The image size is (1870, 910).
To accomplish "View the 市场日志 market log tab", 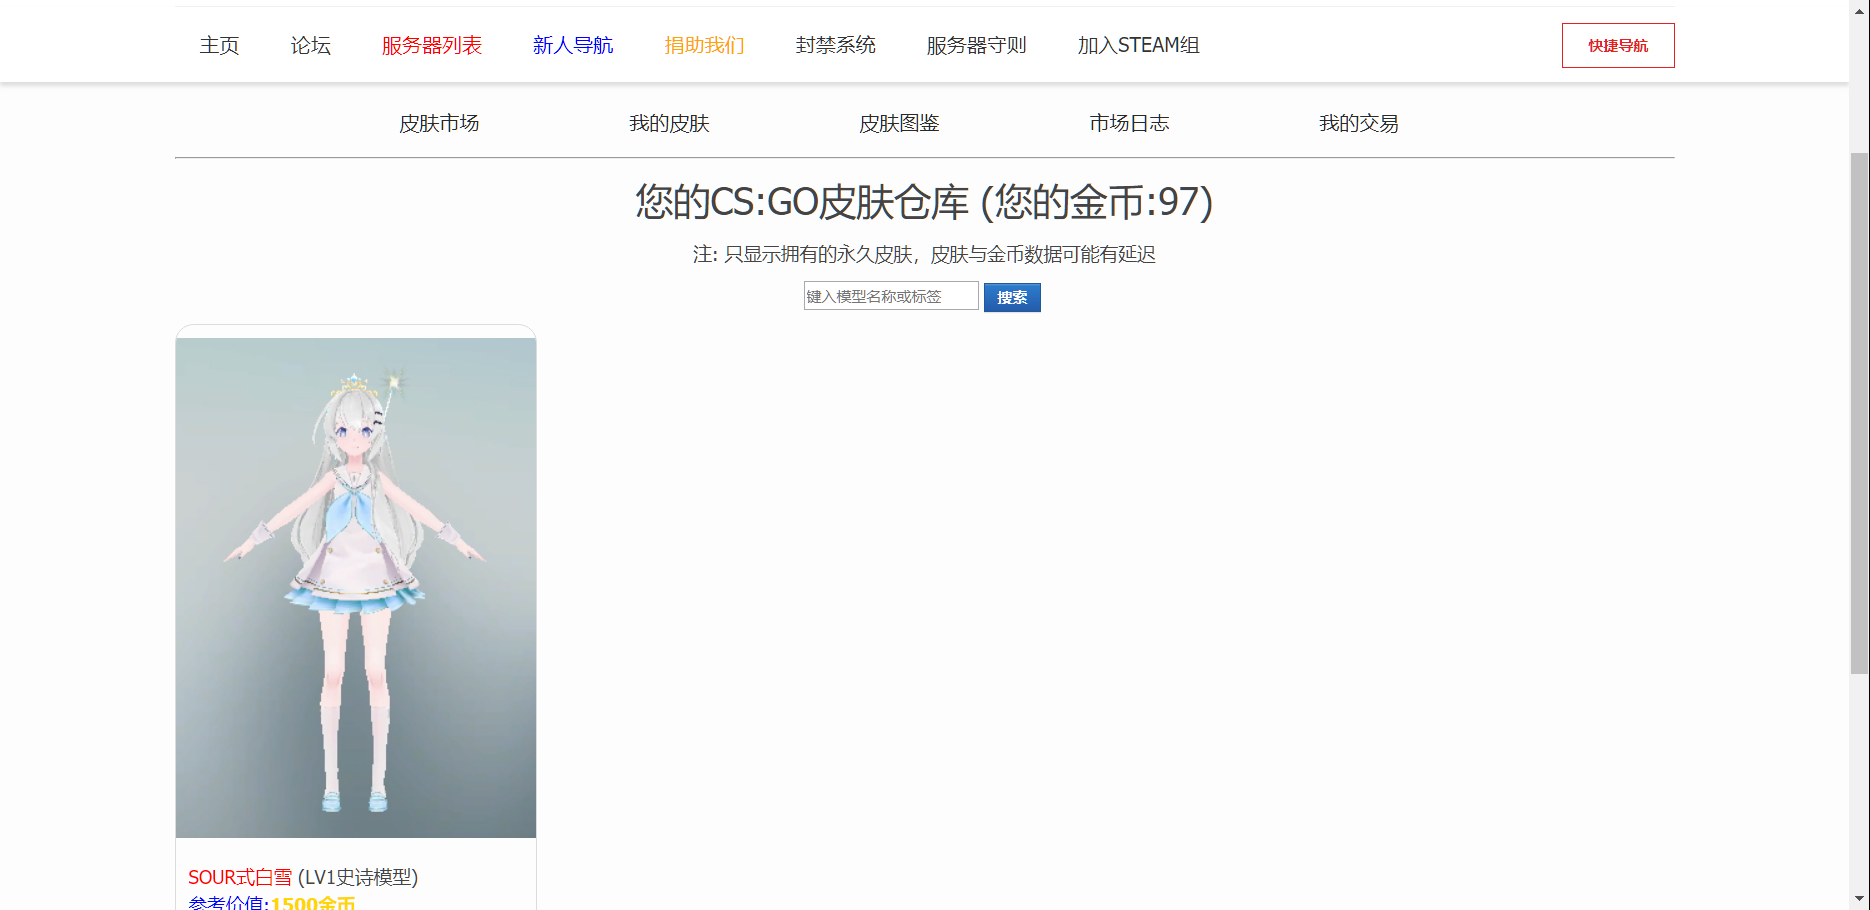I will tap(1129, 123).
